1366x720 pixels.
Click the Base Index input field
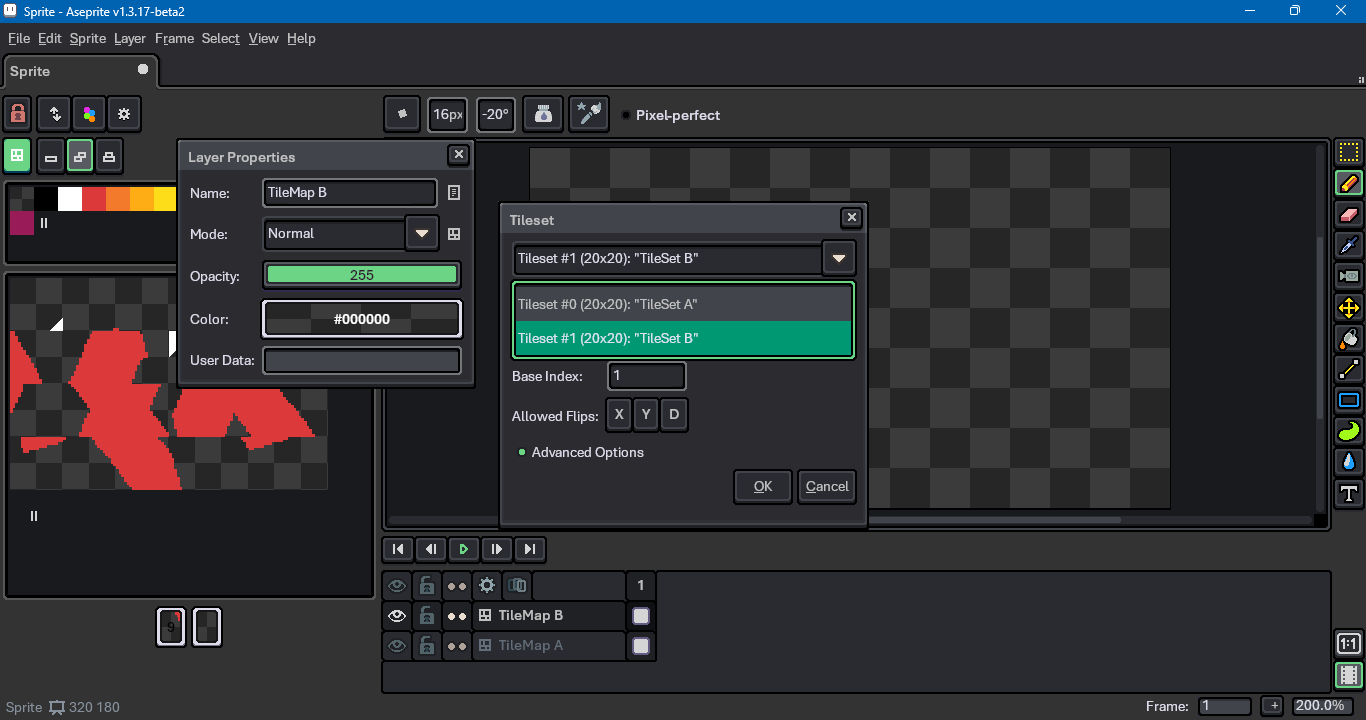click(646, 376)
